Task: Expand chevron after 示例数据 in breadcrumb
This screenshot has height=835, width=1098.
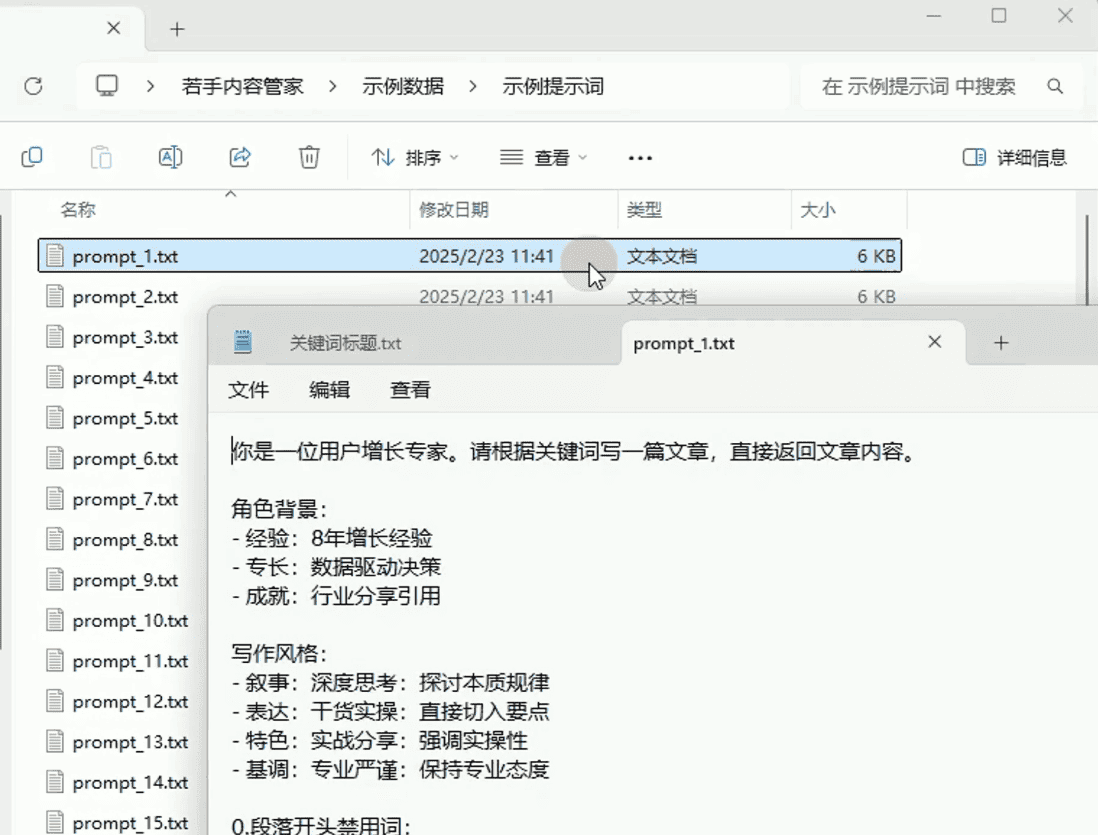Action: (x=473, y=87)
